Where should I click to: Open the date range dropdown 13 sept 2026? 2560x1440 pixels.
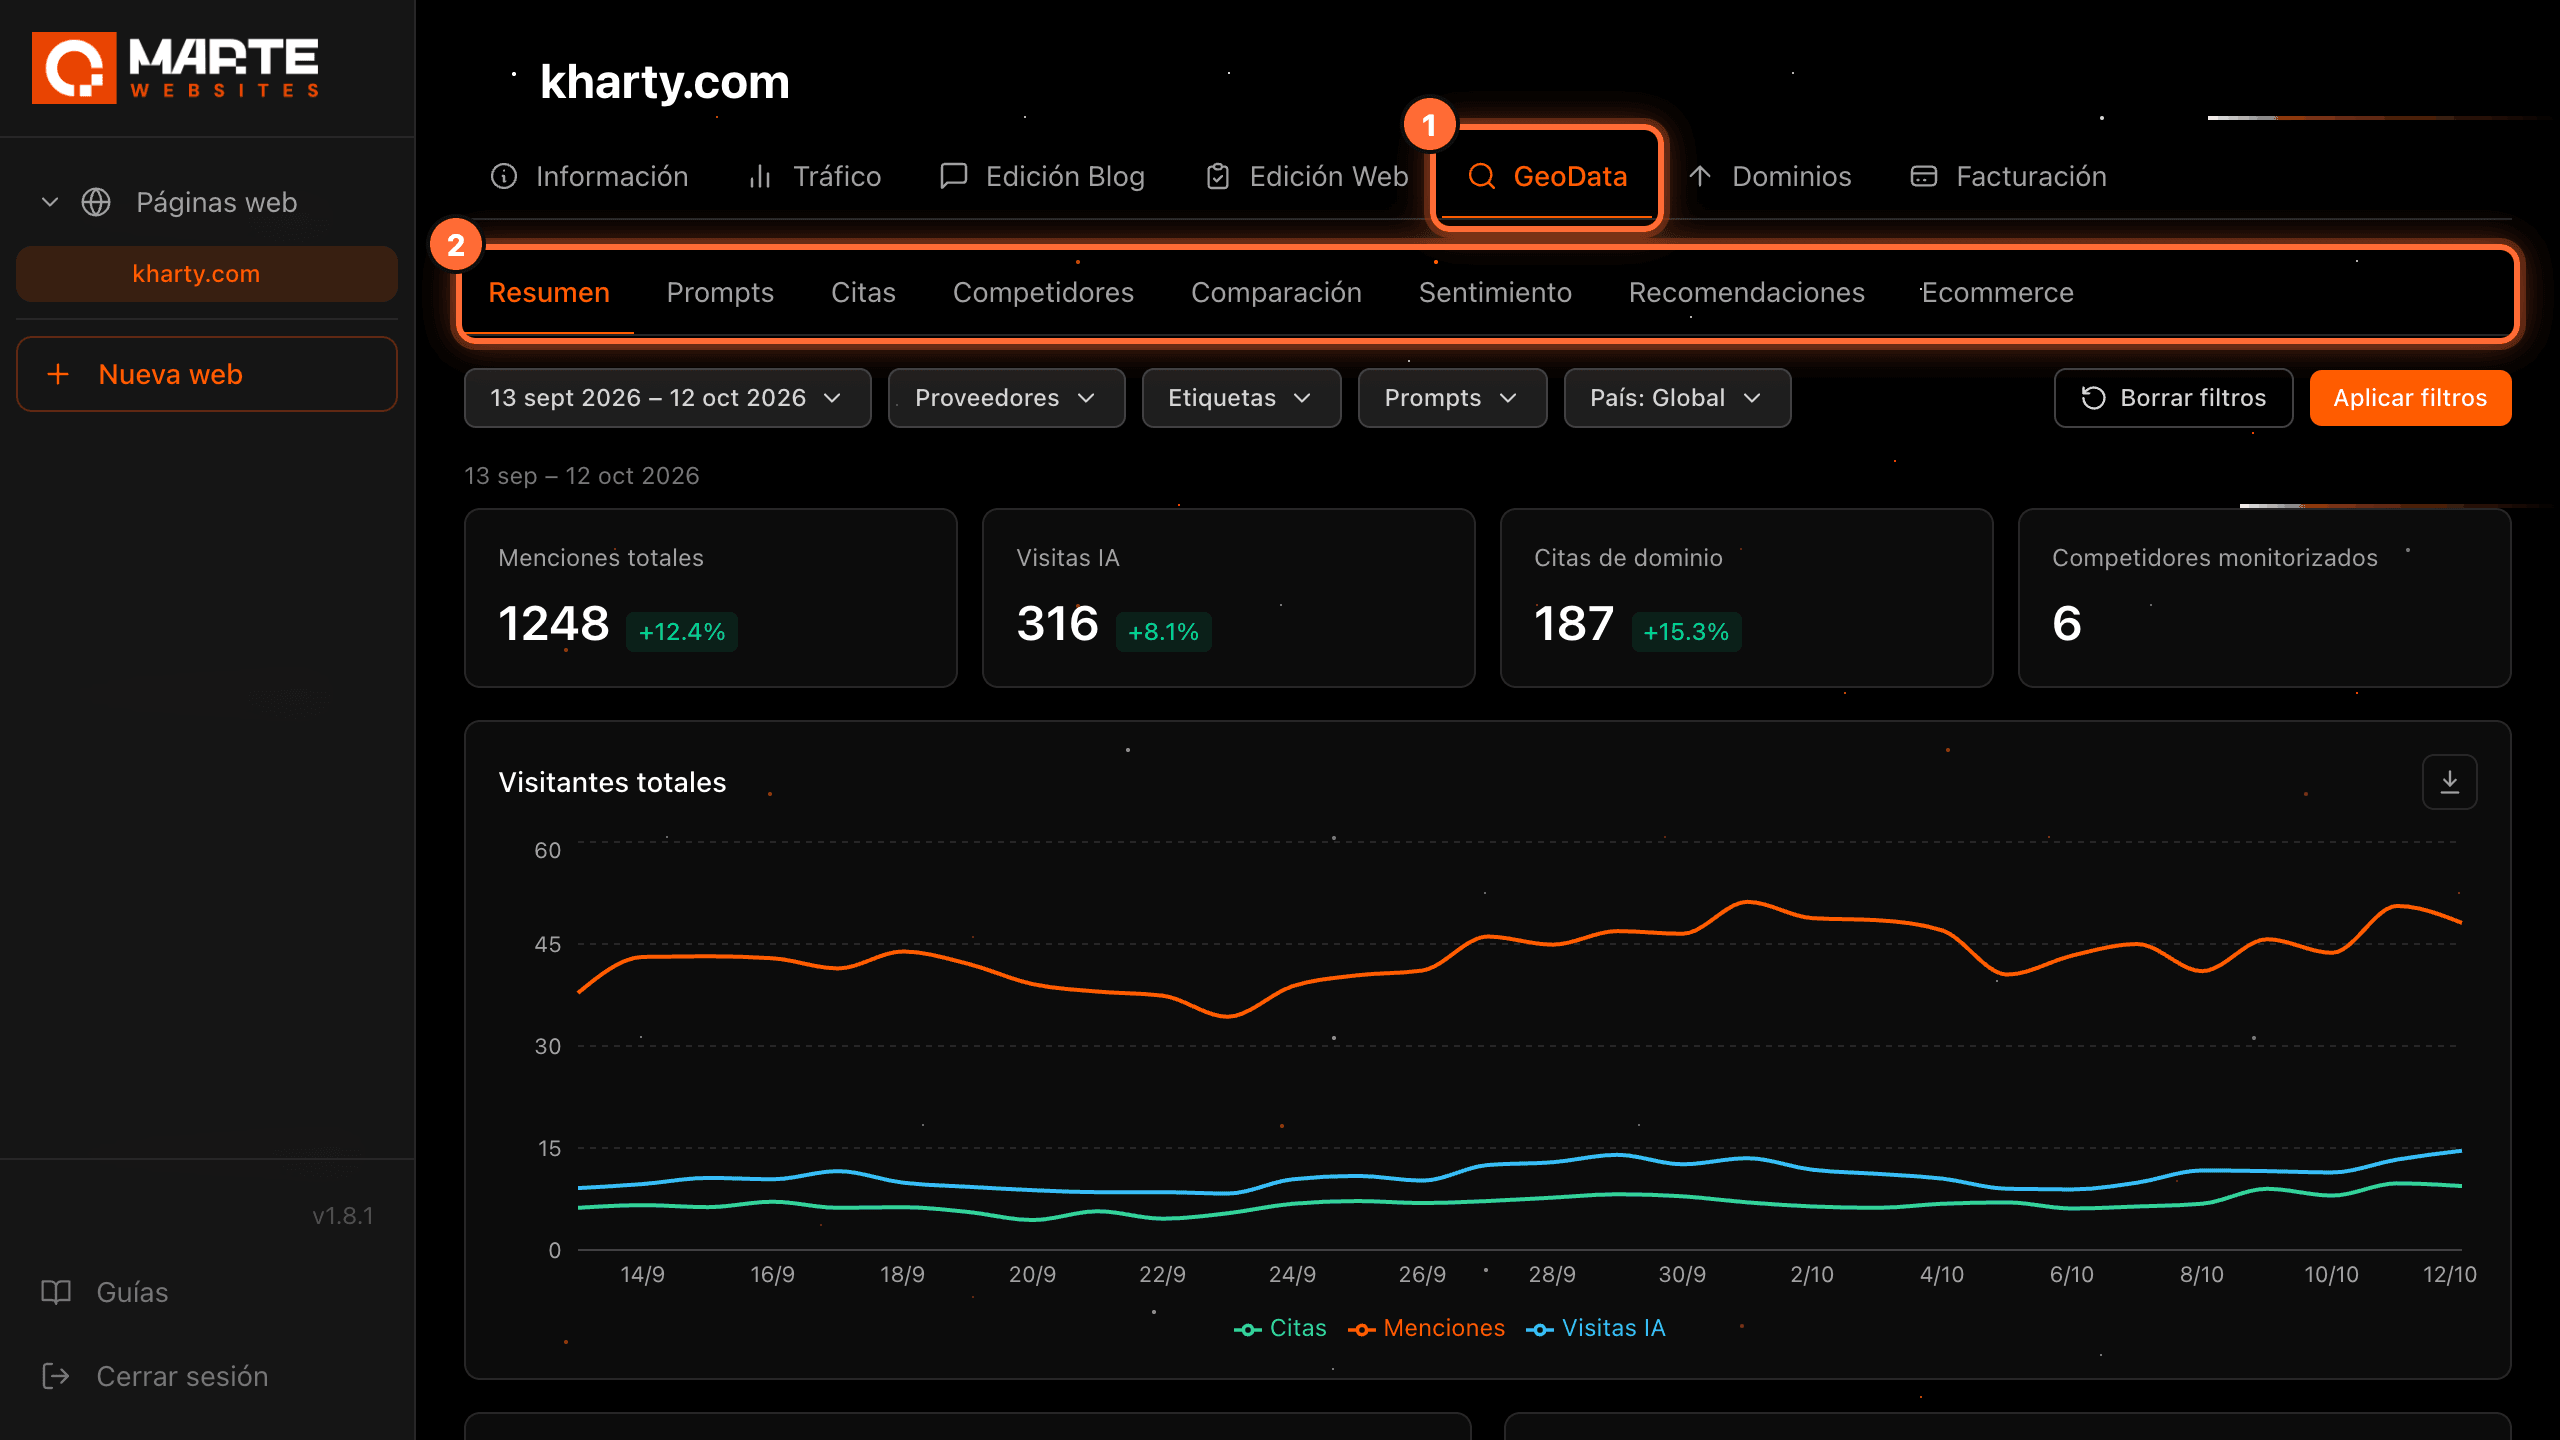[667, 398]
